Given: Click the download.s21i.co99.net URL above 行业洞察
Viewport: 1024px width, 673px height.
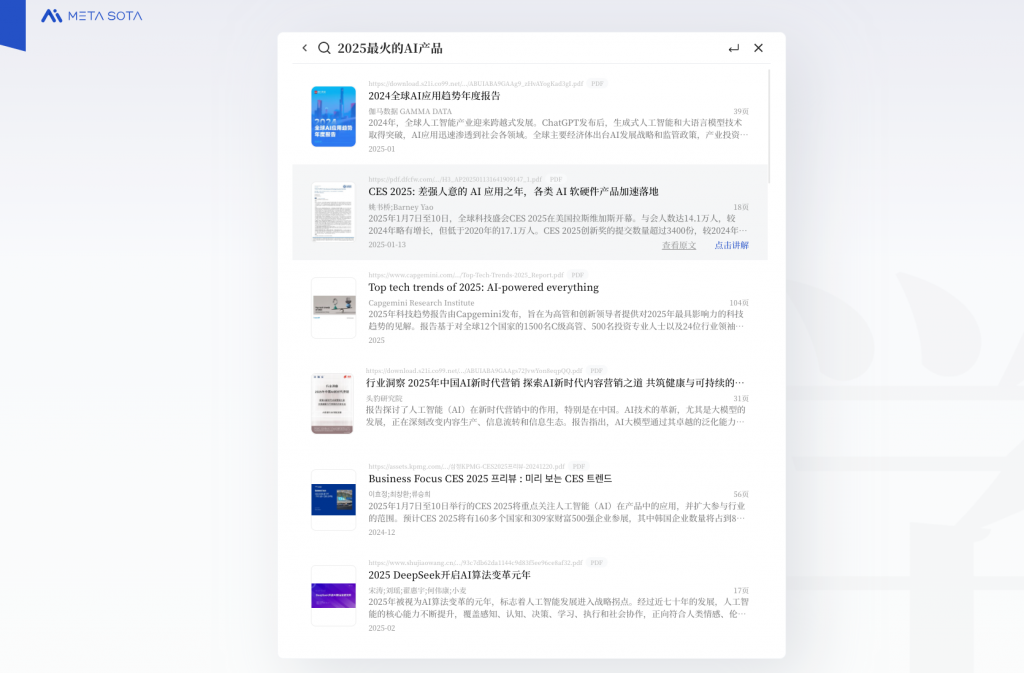Looking at the screenshot, I should coord(473,371).
